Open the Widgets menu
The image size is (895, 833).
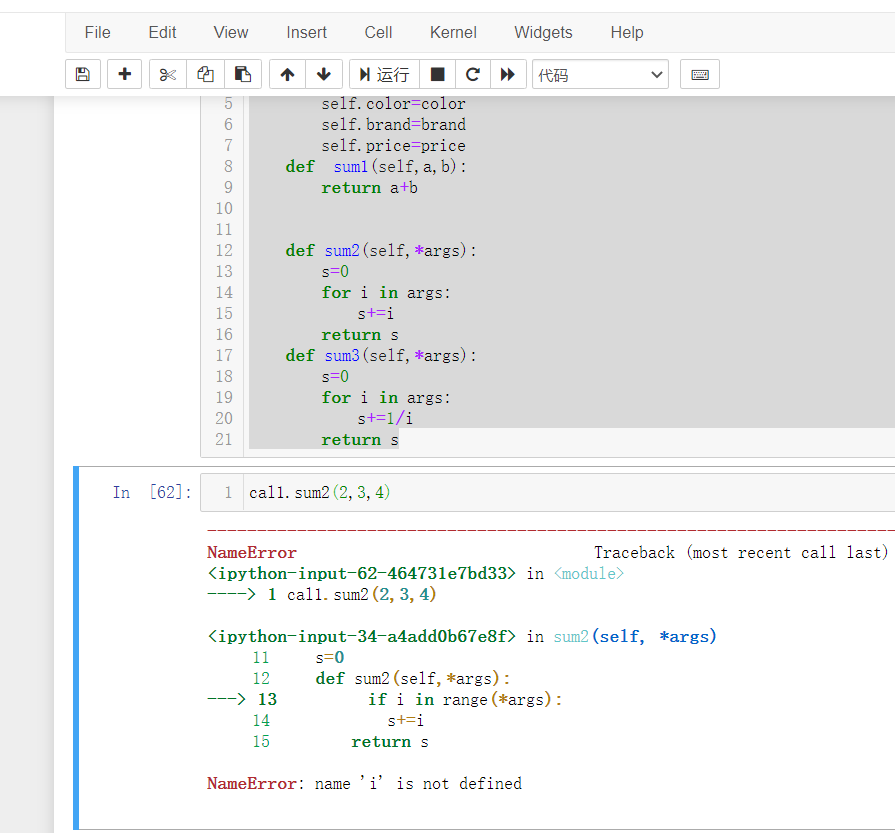(543, 33)
